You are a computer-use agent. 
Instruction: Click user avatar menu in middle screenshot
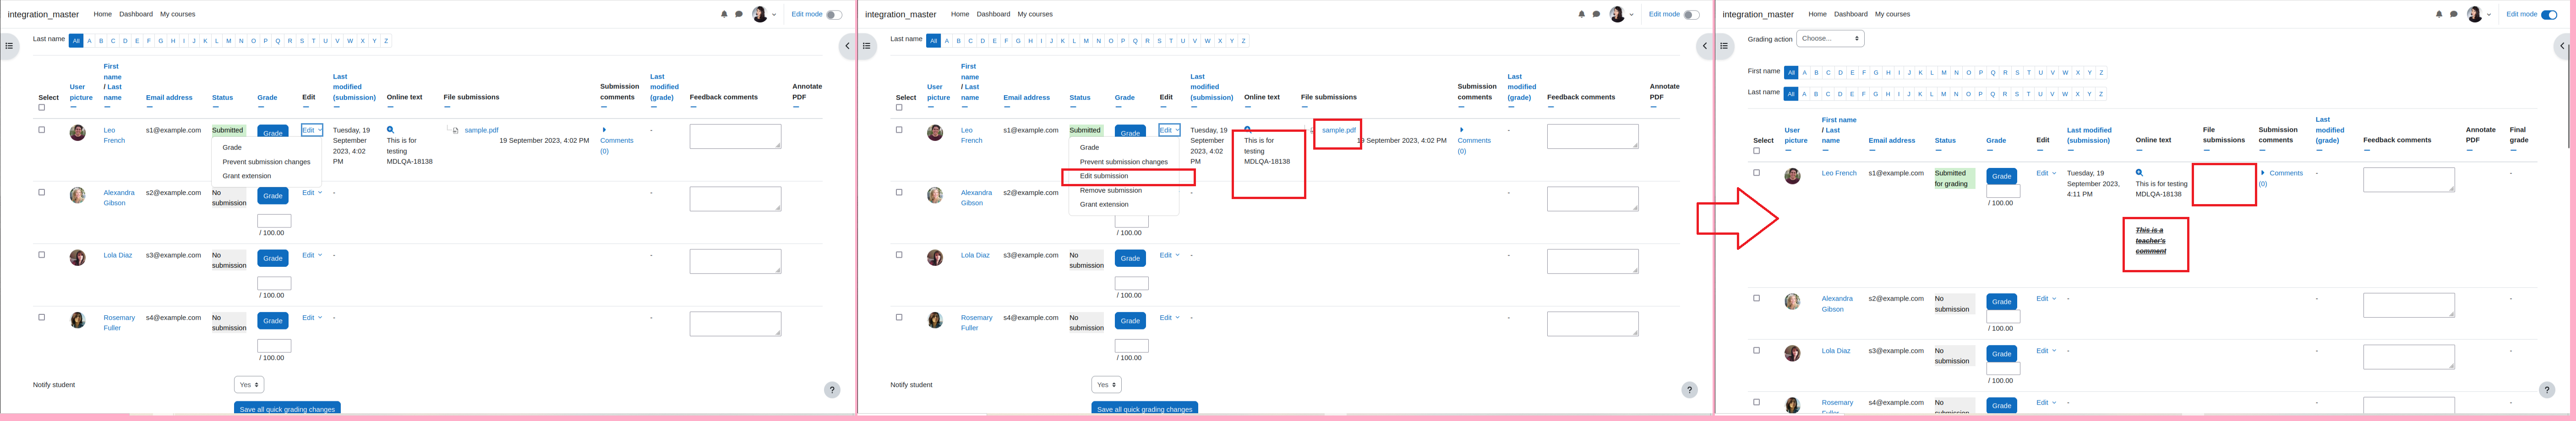pos(1621,14)
